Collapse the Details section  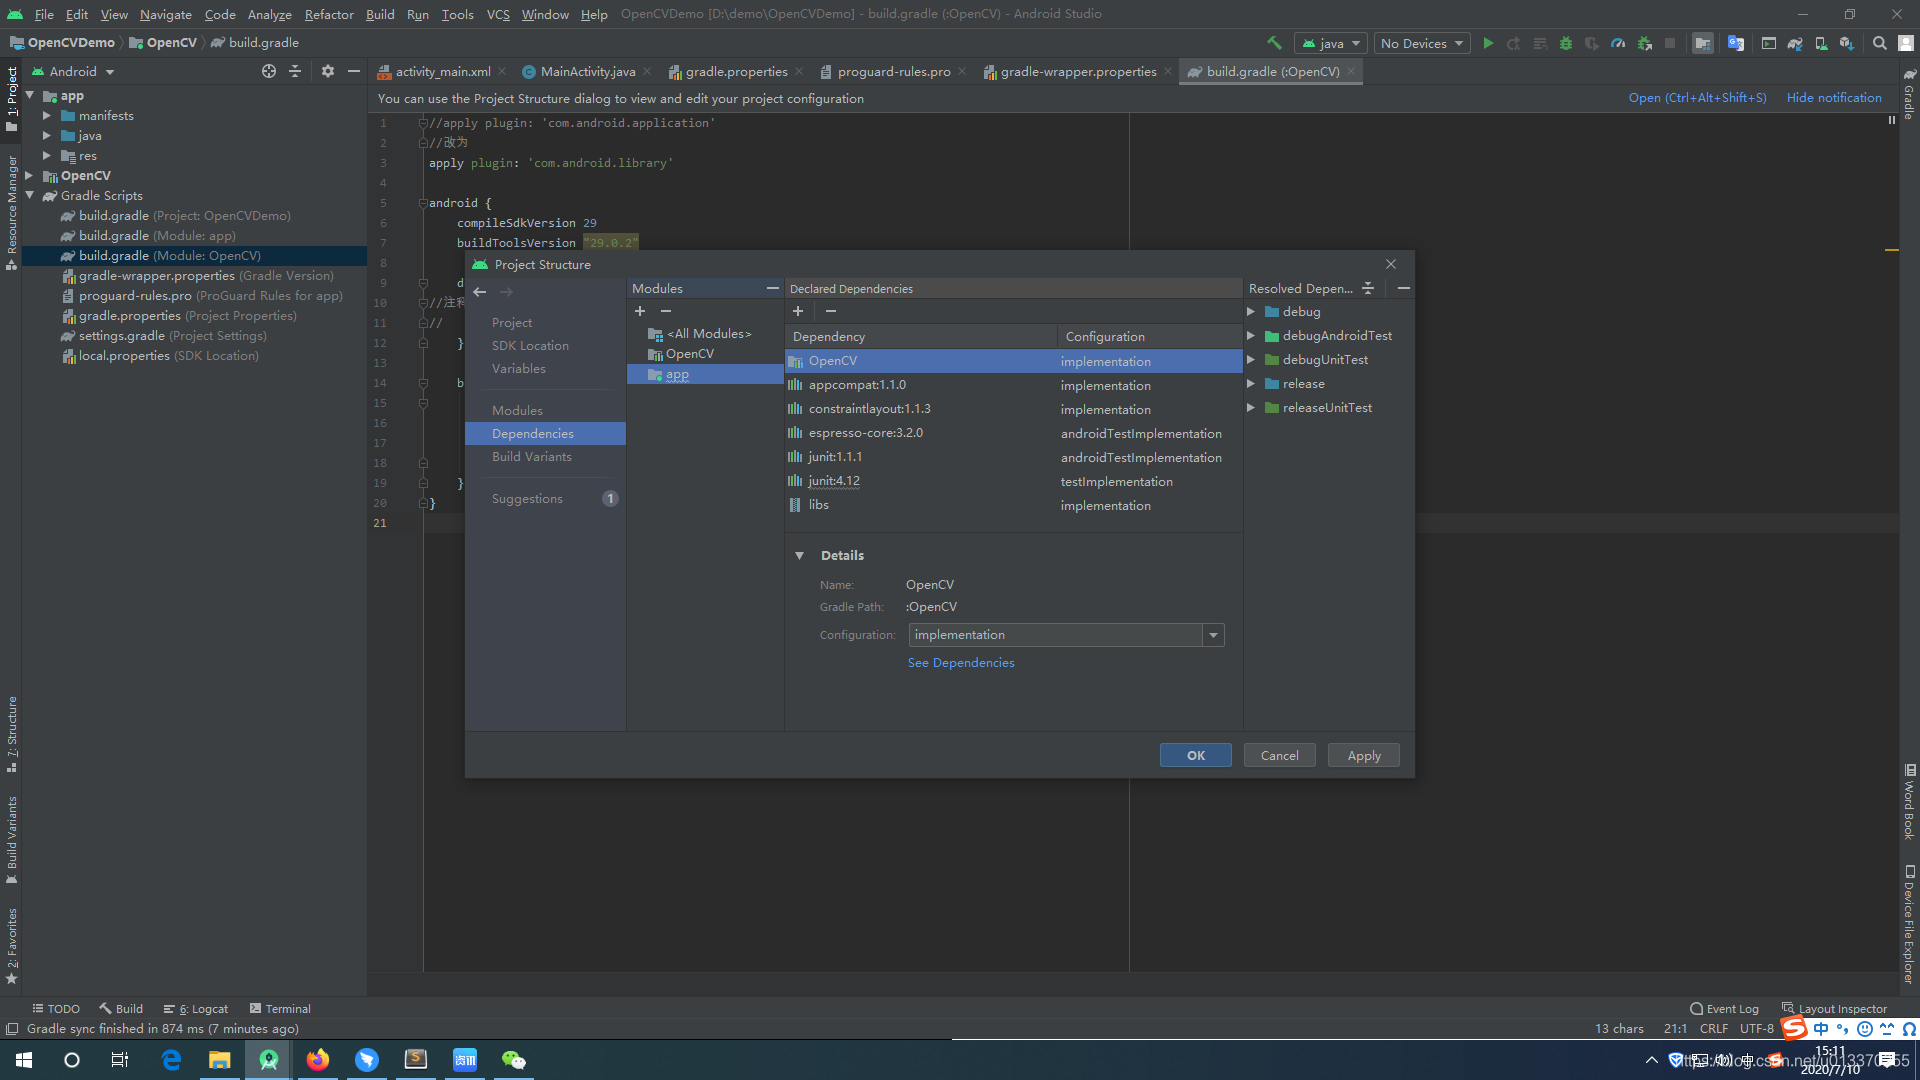[800, 556]
